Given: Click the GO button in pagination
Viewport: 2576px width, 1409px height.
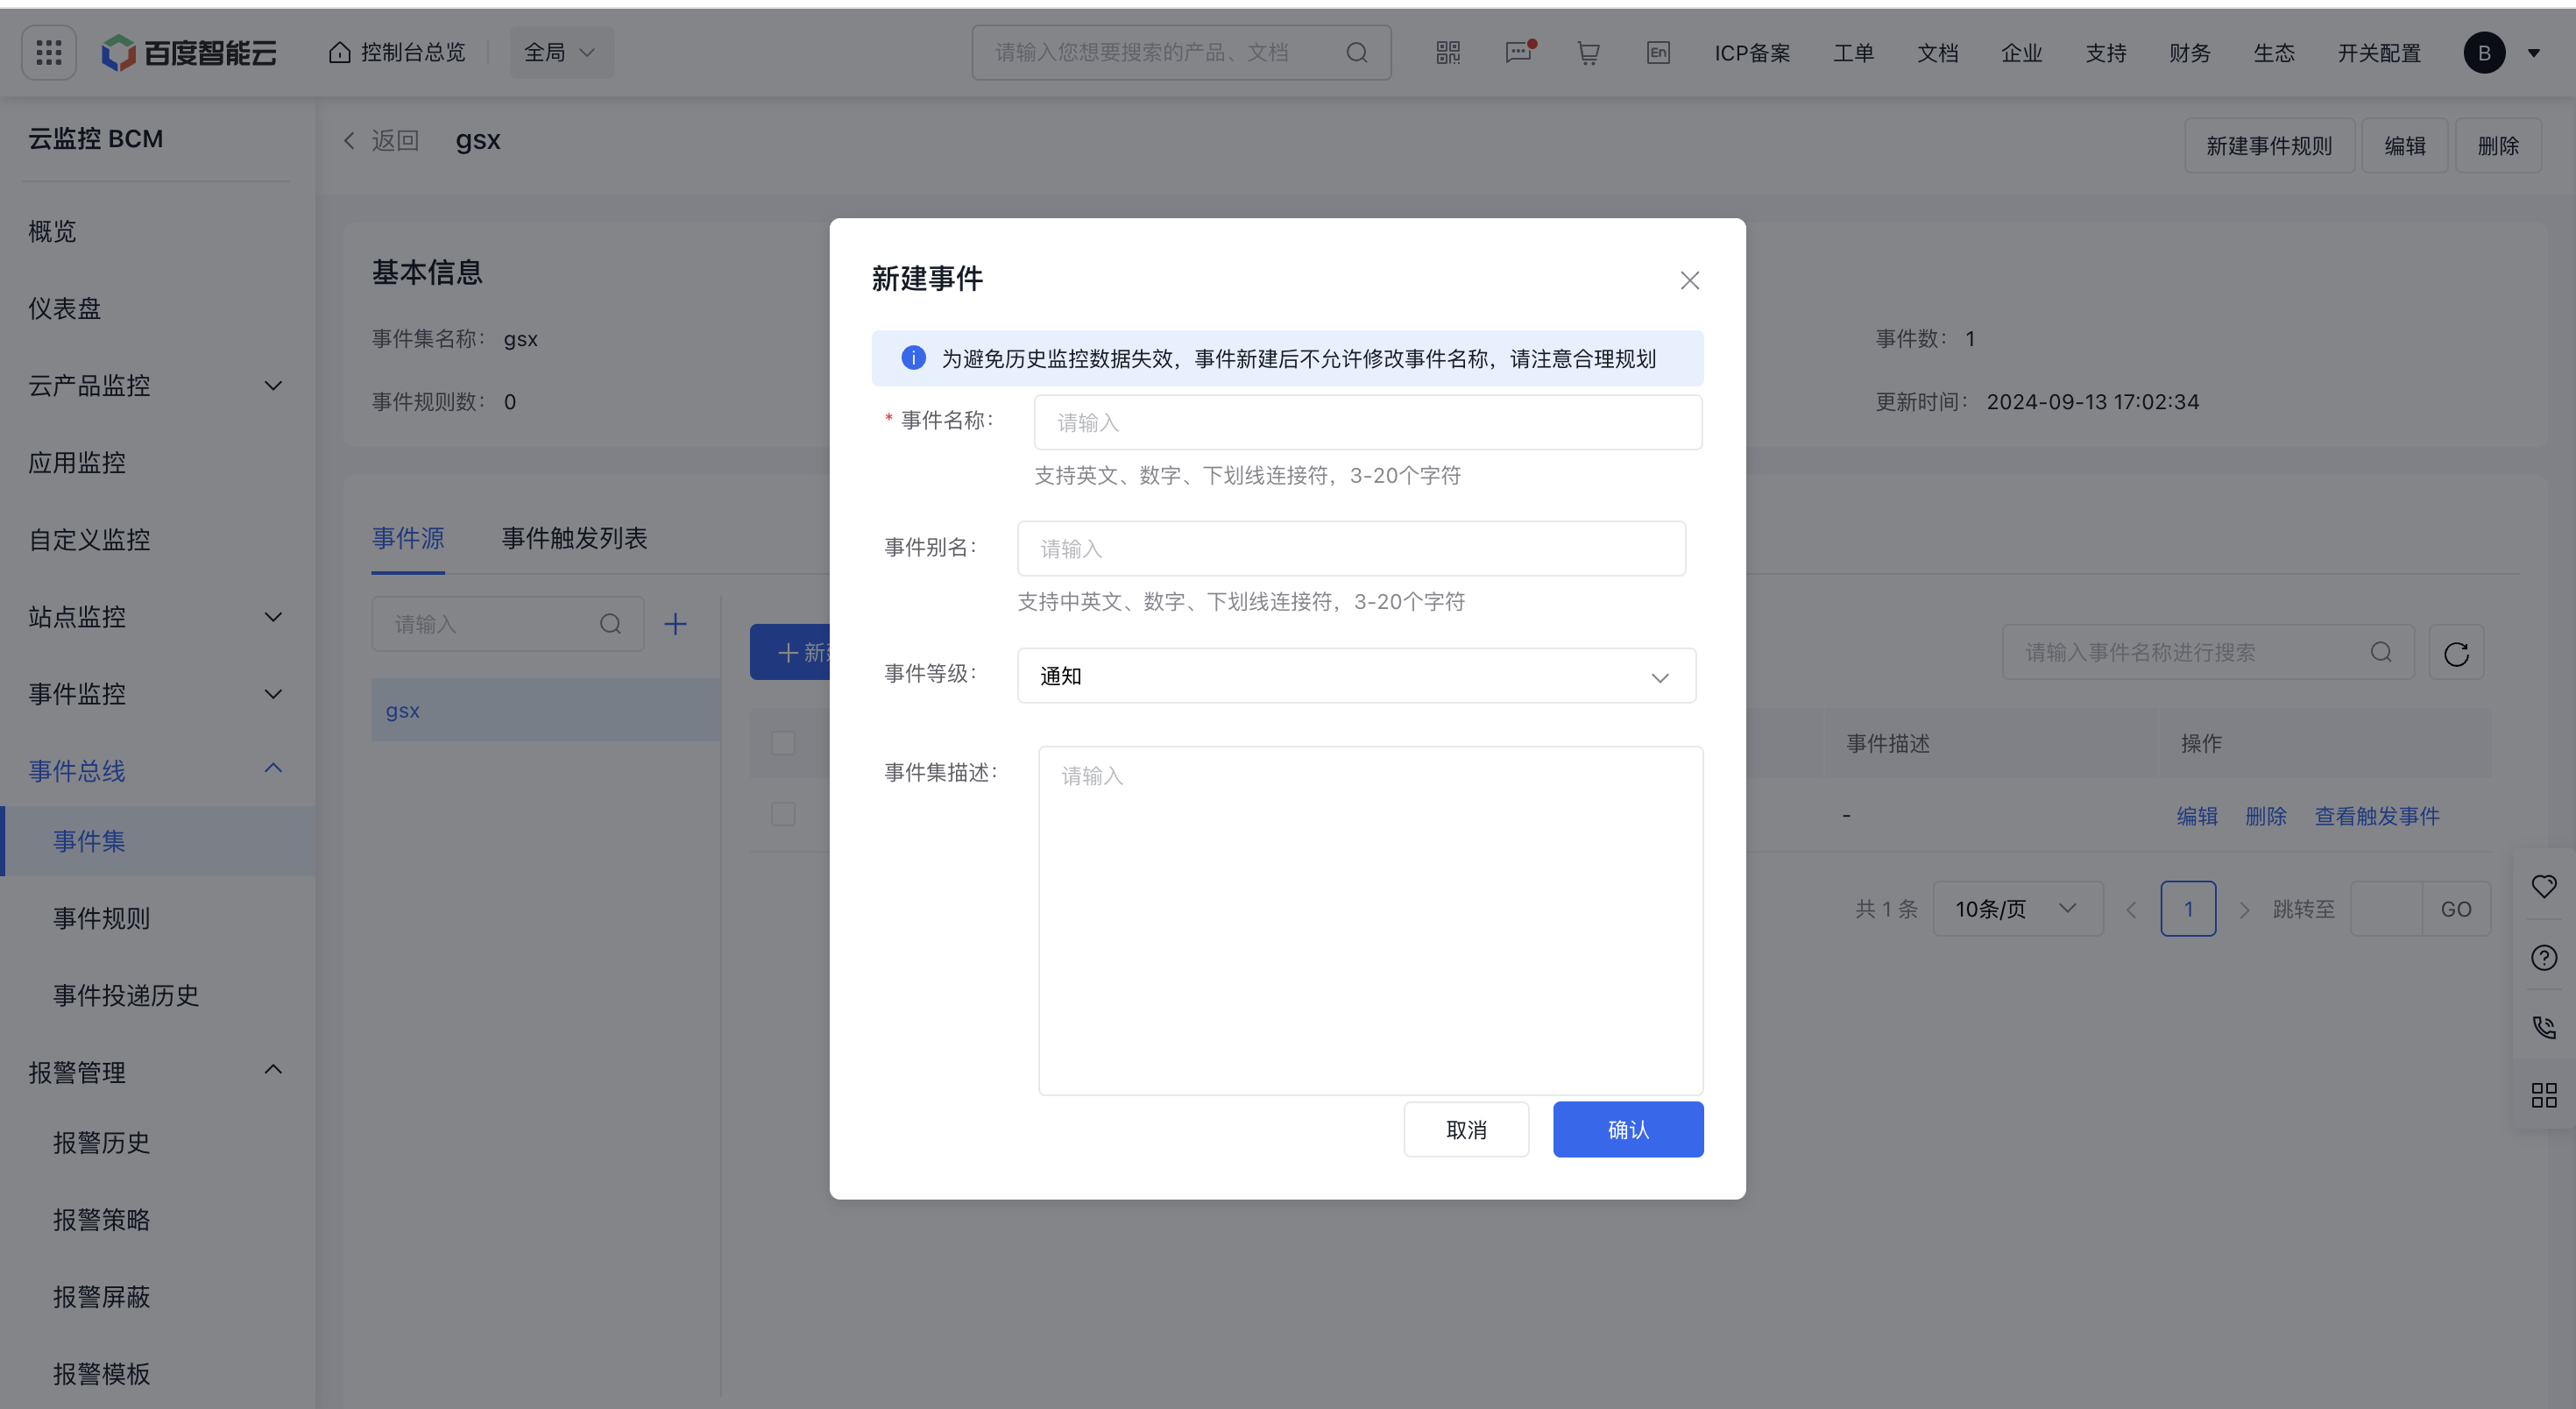Looking at the screenshot, I should pyautogui.click(x=2456, y=909).
